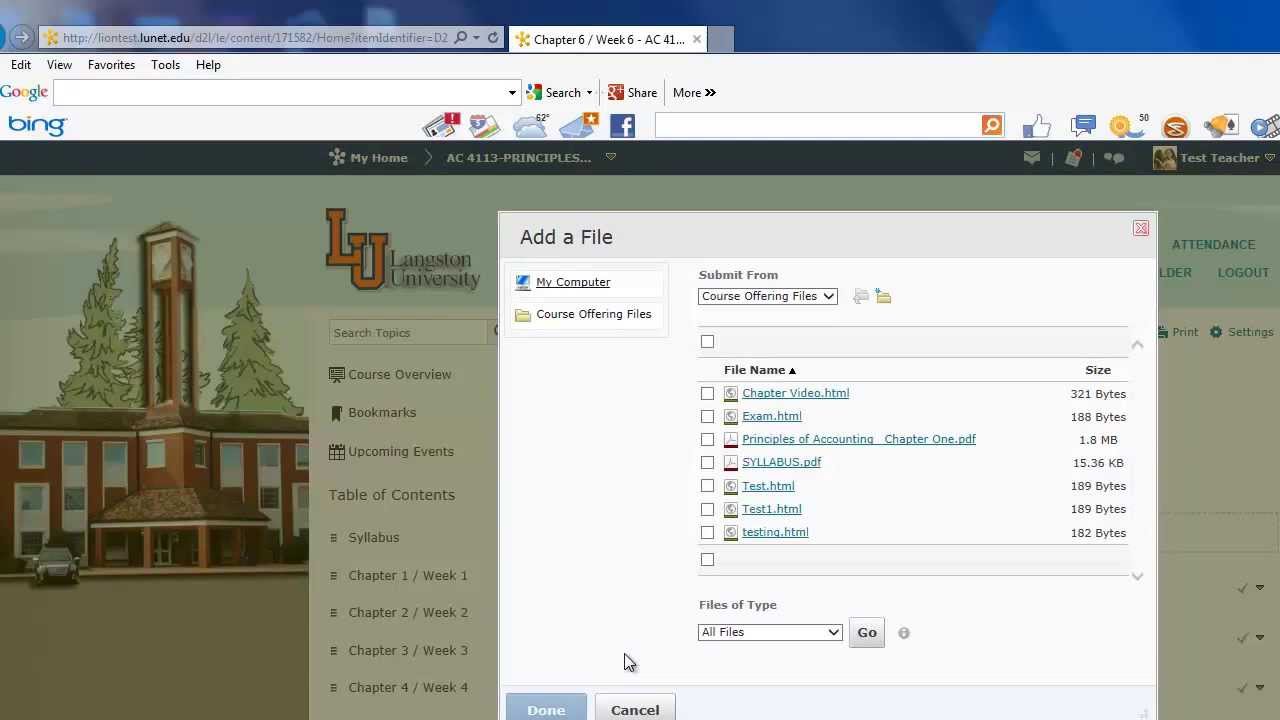
Task: Click the Search Topics input field
Action: 410,332
